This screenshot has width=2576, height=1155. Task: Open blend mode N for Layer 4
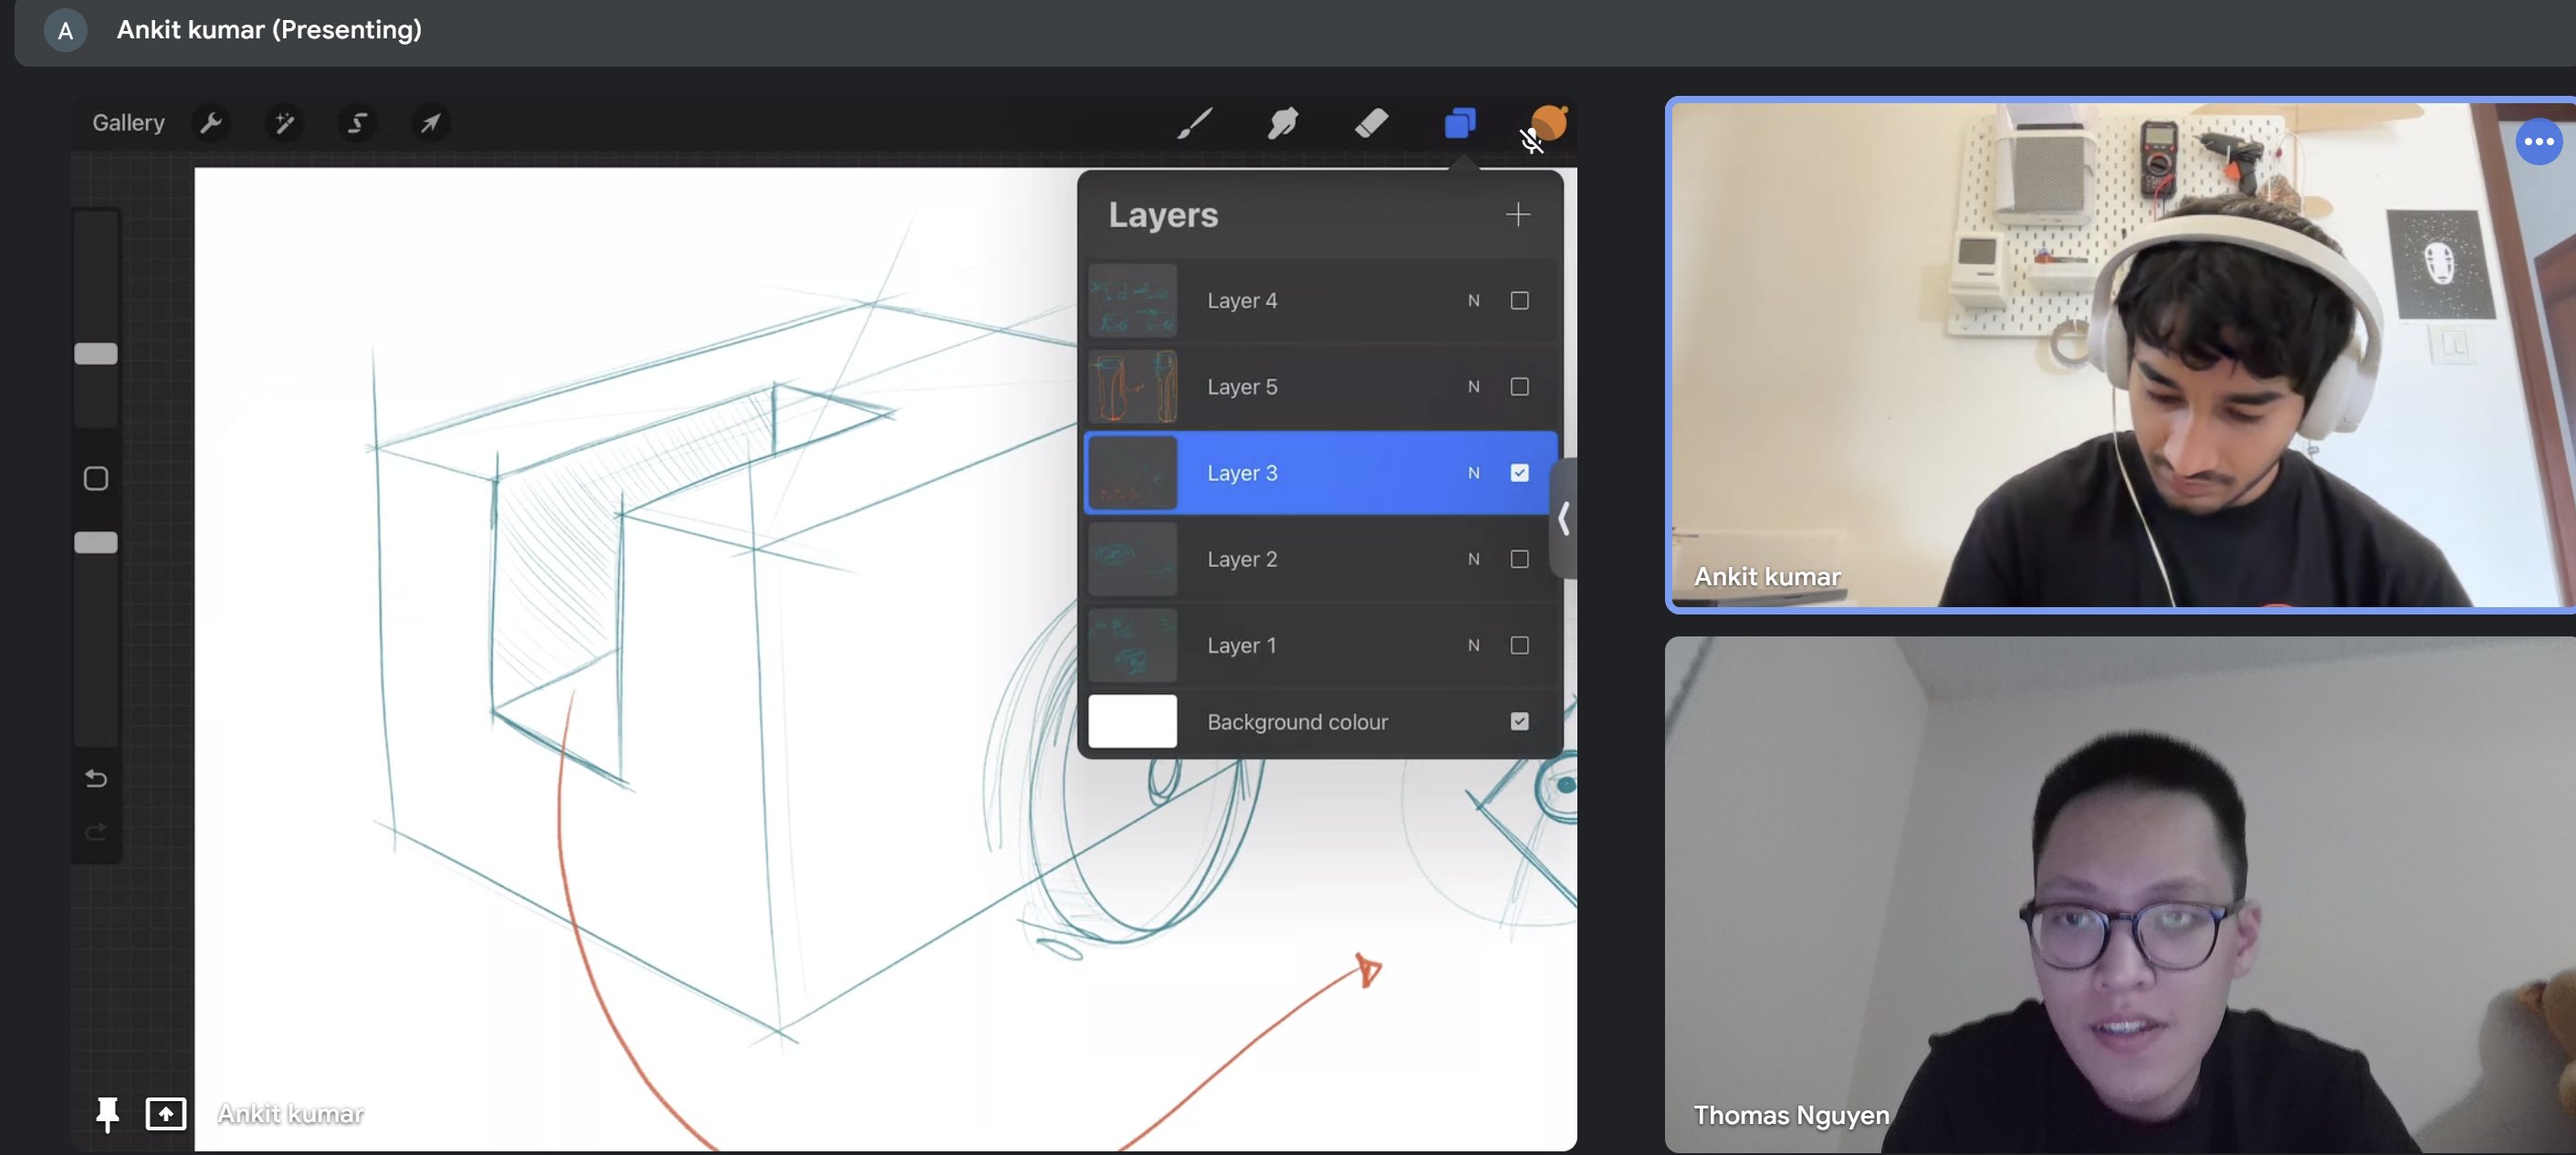click(x=1473, y=300)
